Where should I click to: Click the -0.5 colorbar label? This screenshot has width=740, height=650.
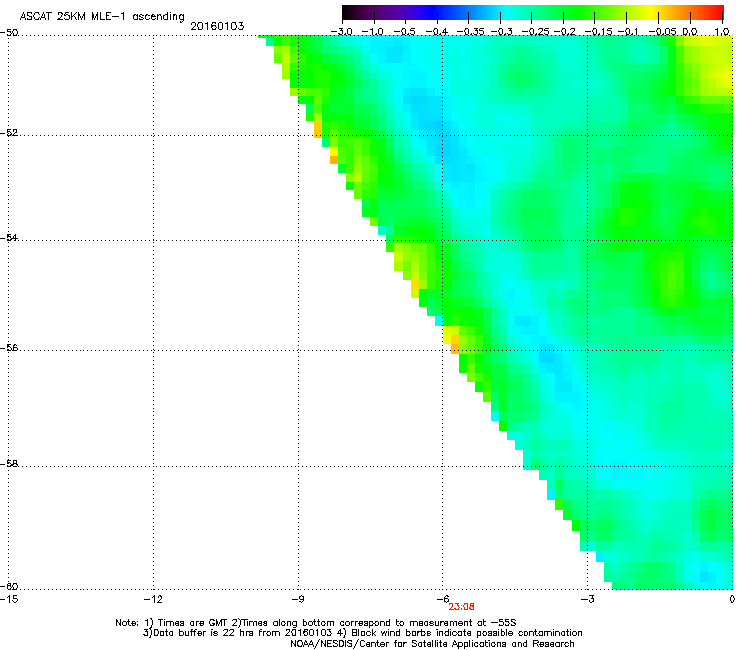tap(404, 32)
